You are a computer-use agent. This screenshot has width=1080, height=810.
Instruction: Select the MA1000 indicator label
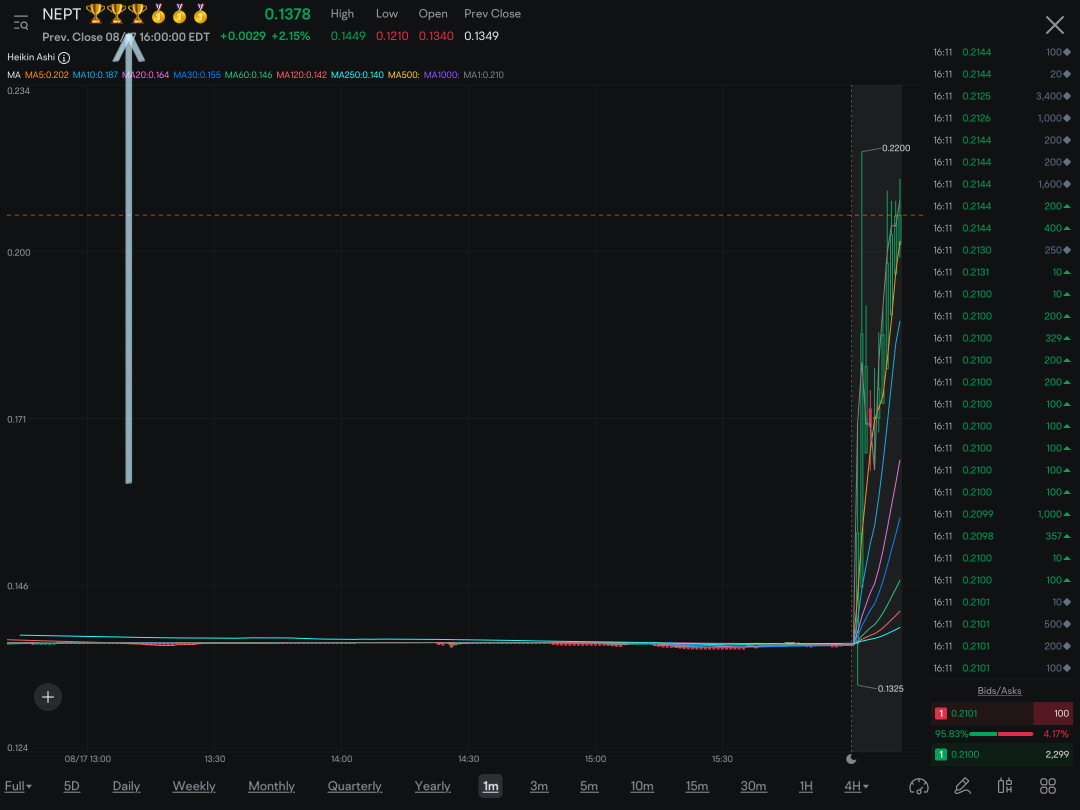click(x=442, y=75)
